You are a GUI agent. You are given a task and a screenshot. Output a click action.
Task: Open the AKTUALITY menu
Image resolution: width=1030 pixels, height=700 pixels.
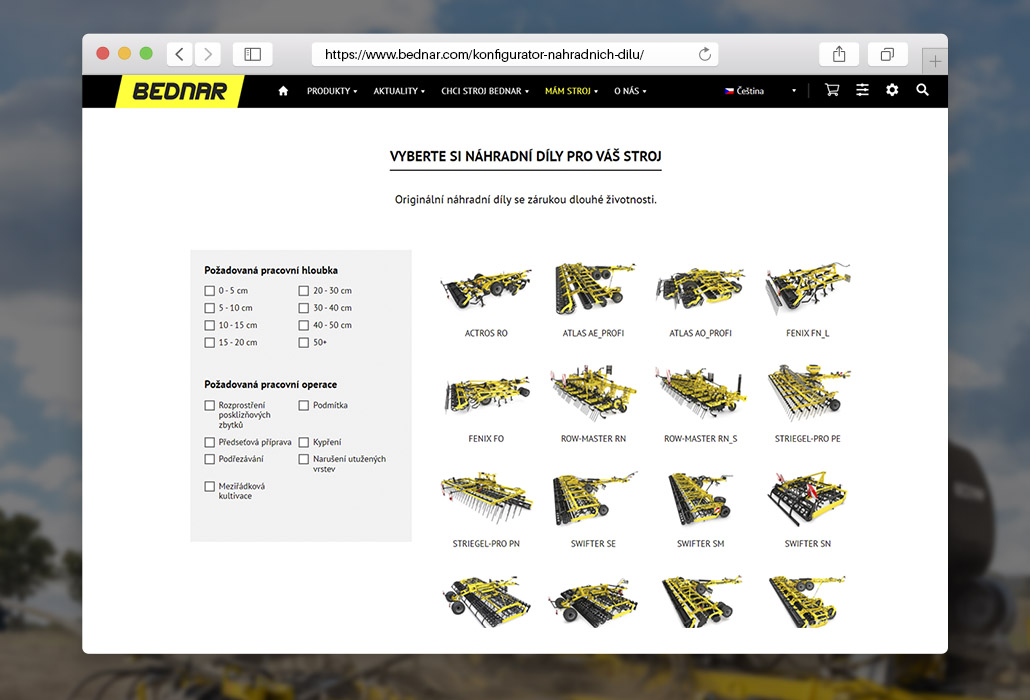[x=399, y=91]
